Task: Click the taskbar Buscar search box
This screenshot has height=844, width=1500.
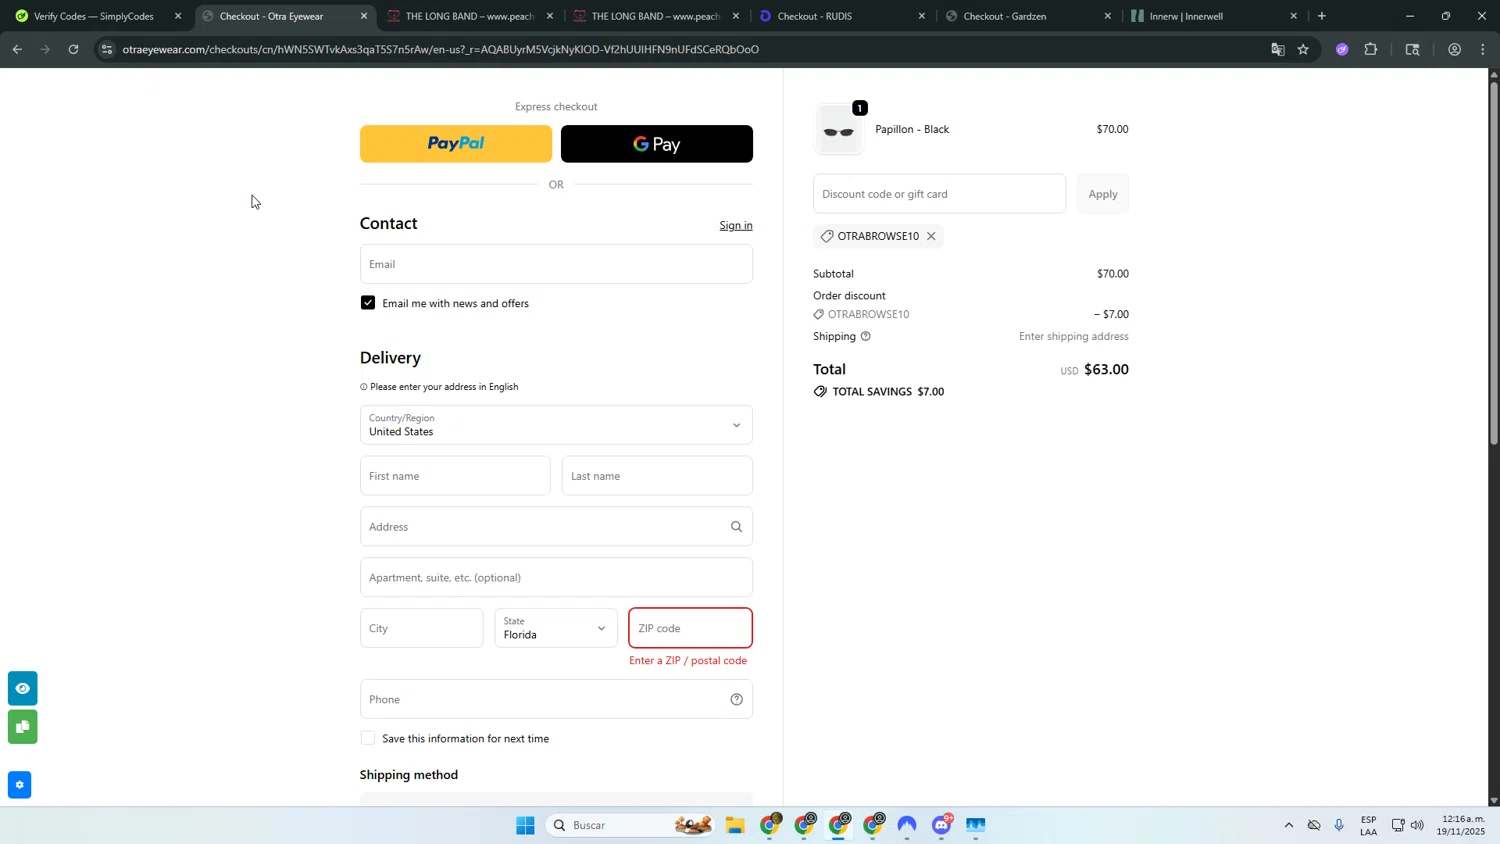Action: click(632, 825)
